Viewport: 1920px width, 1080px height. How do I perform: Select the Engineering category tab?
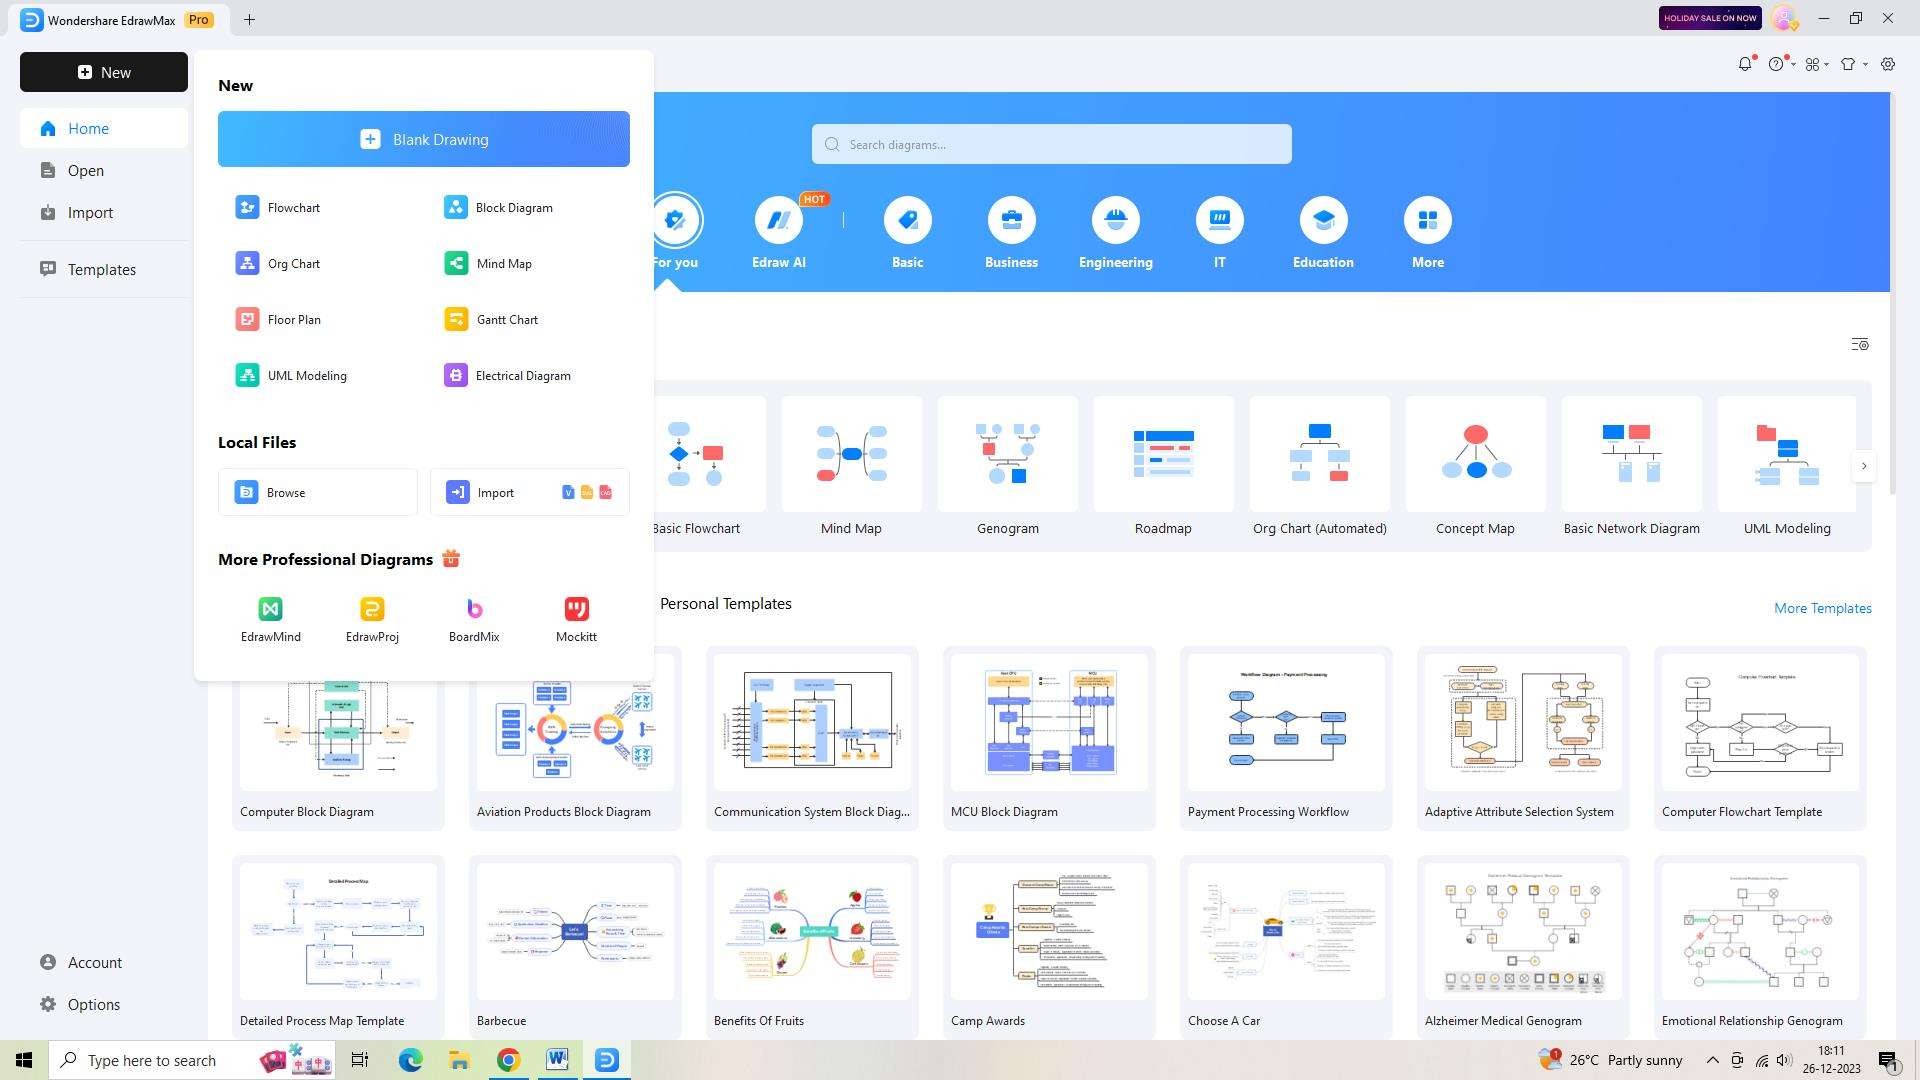coord(1116,232)
